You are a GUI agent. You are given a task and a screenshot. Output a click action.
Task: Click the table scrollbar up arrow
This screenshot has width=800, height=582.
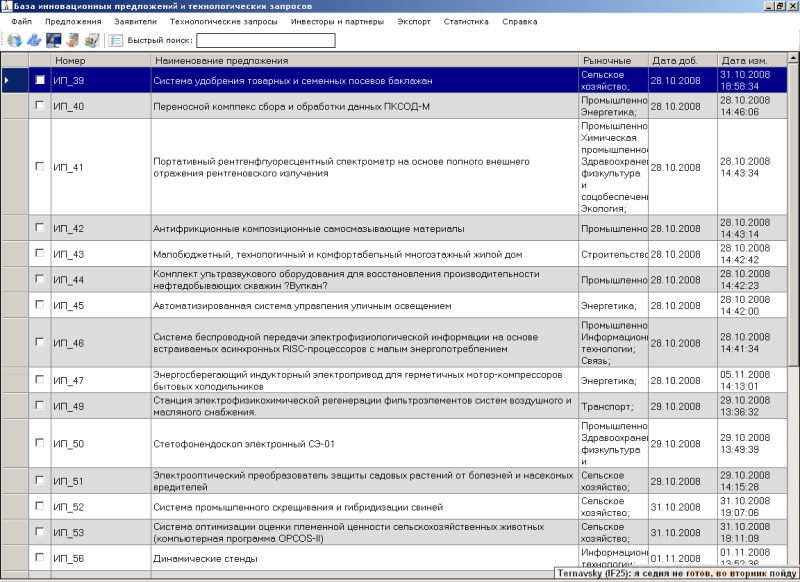[793, 58]
